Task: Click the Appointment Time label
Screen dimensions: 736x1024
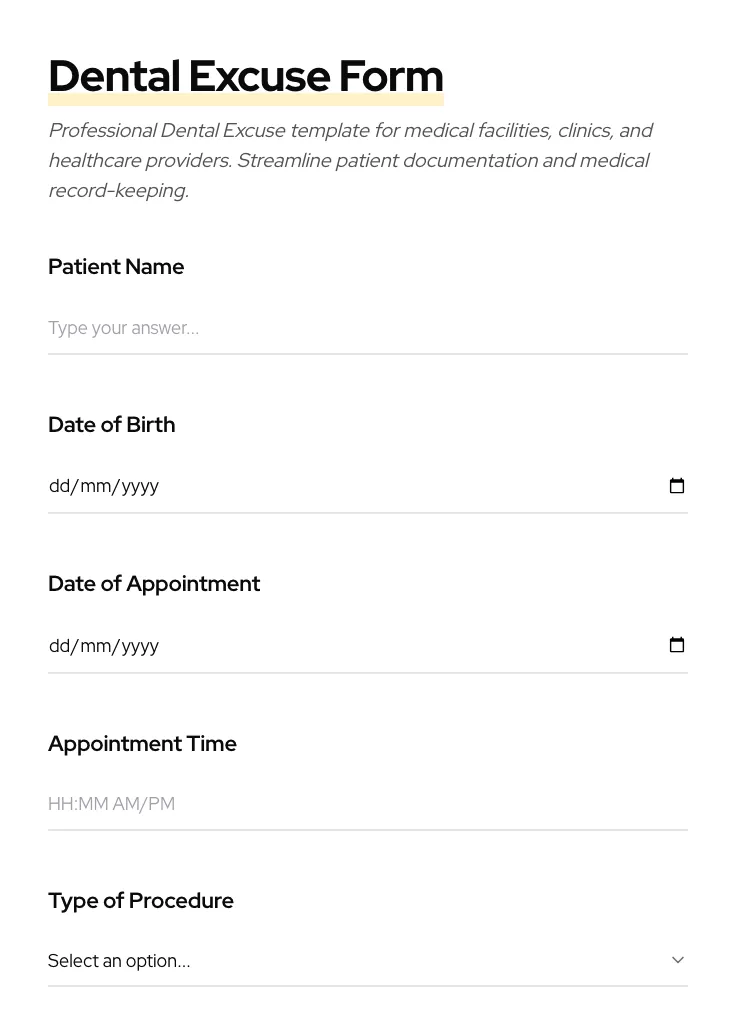Action: click(142, 744)
